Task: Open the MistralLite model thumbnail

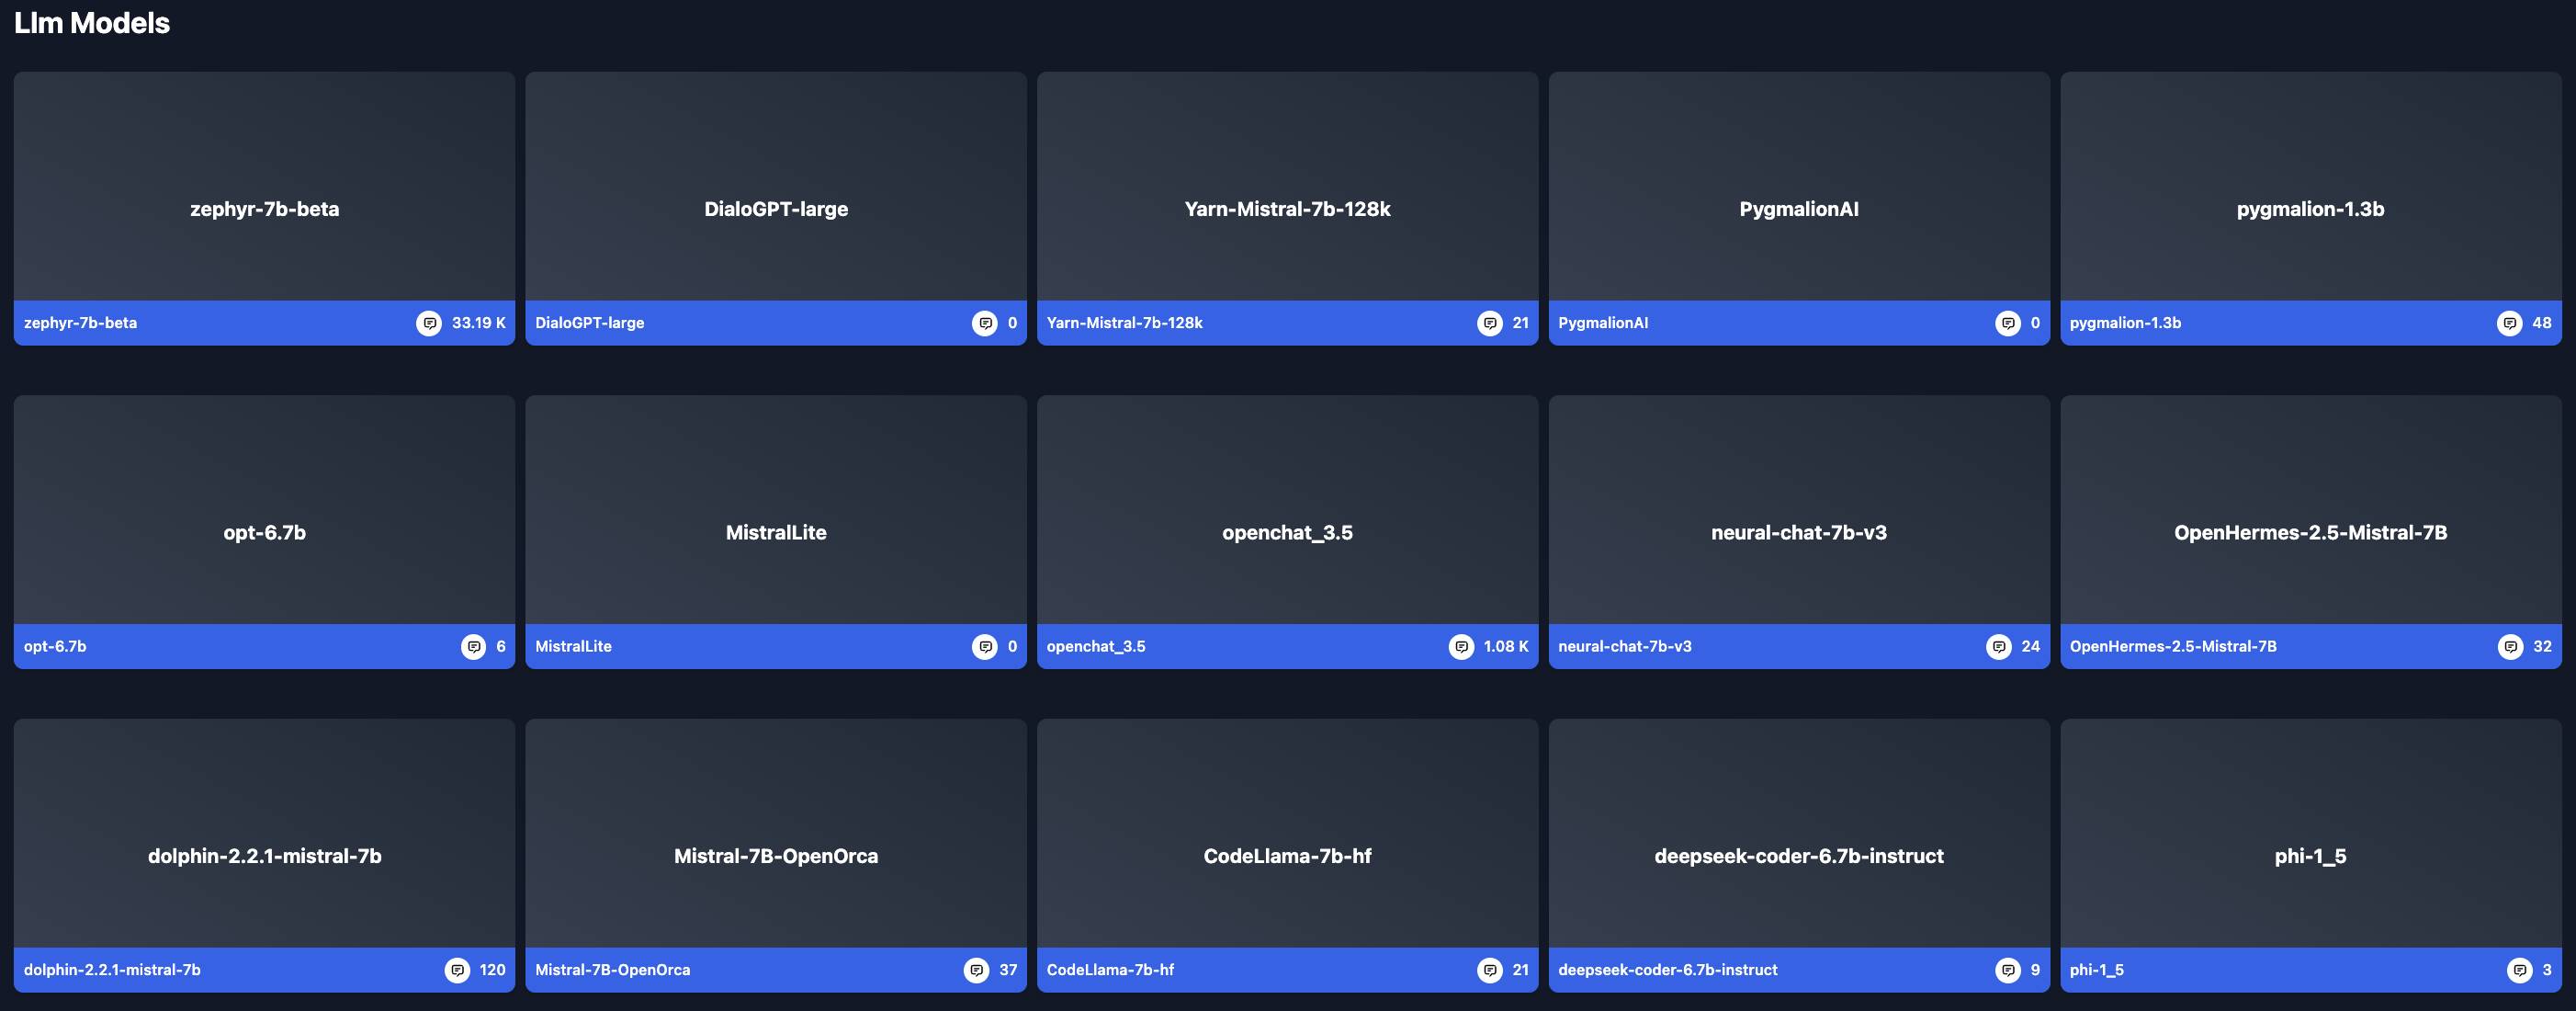Action: tap(776, 510)
